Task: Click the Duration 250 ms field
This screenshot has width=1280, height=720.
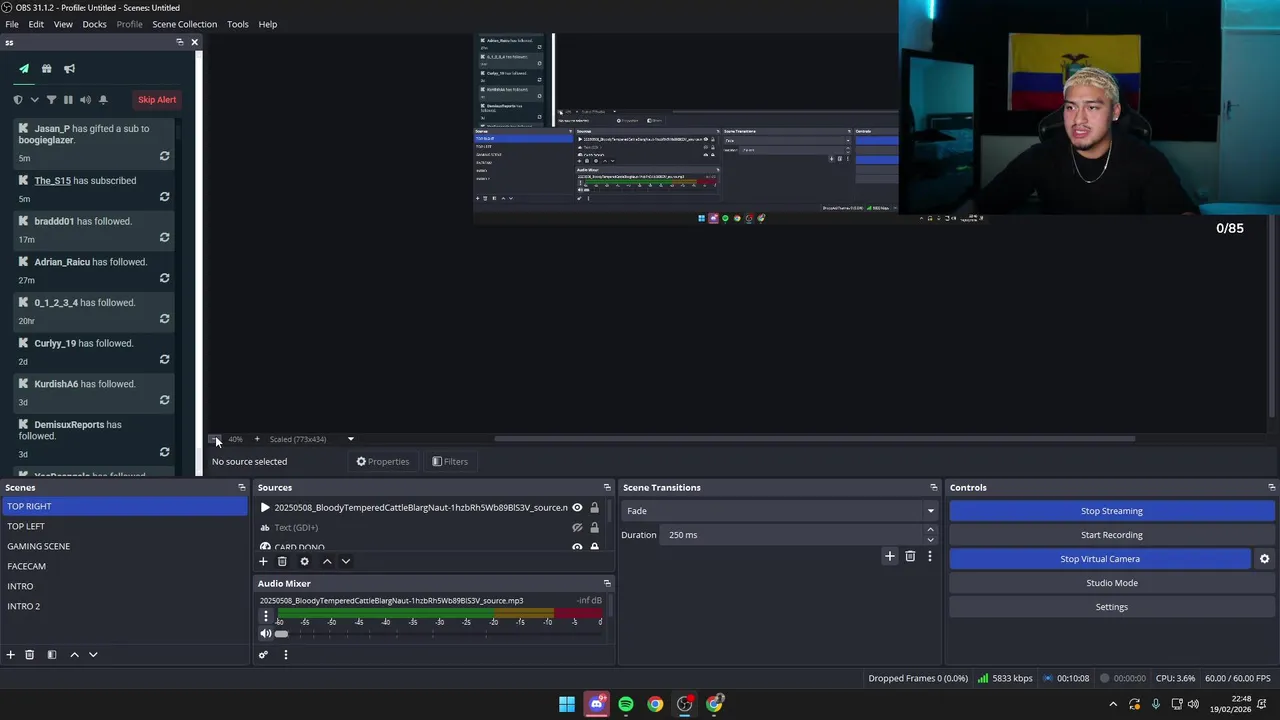Action: click(793, 535)
